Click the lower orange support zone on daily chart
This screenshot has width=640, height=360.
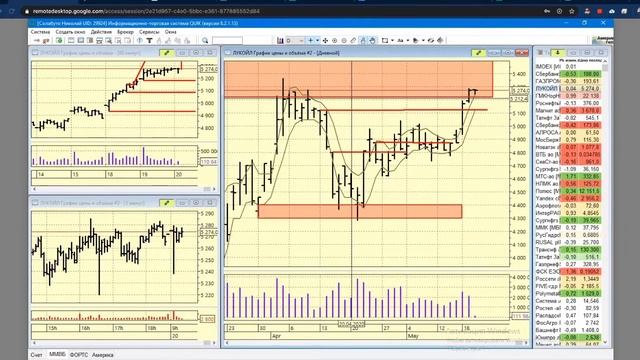coord(360,211)
